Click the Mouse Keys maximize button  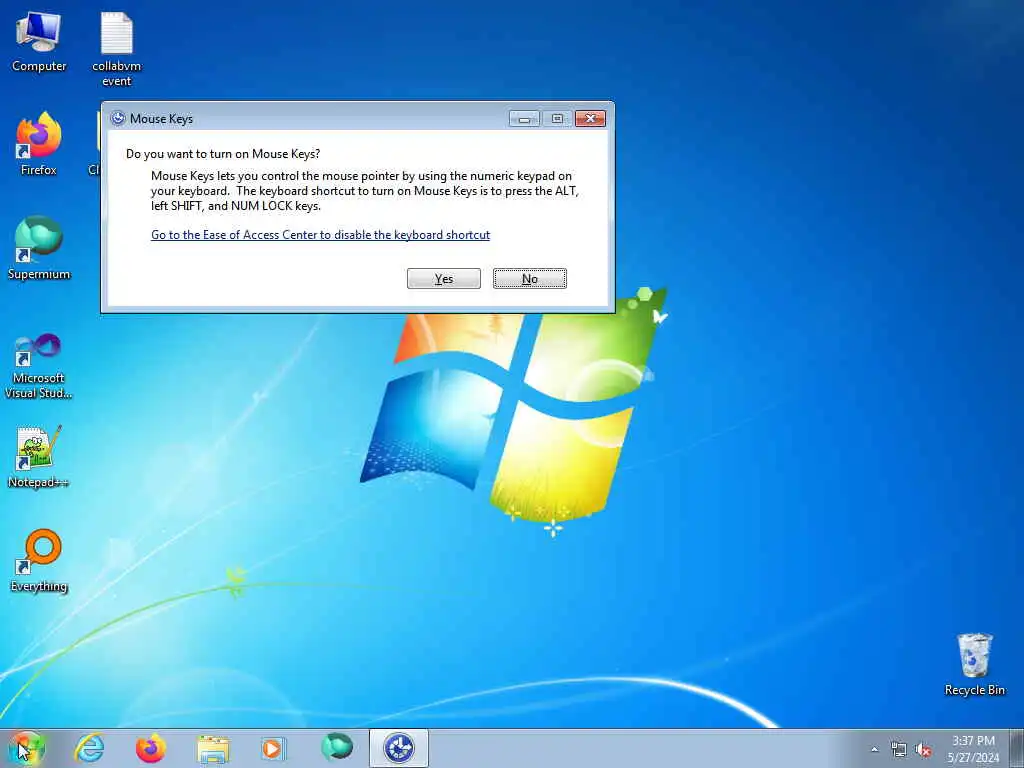[x=557, y=118]
